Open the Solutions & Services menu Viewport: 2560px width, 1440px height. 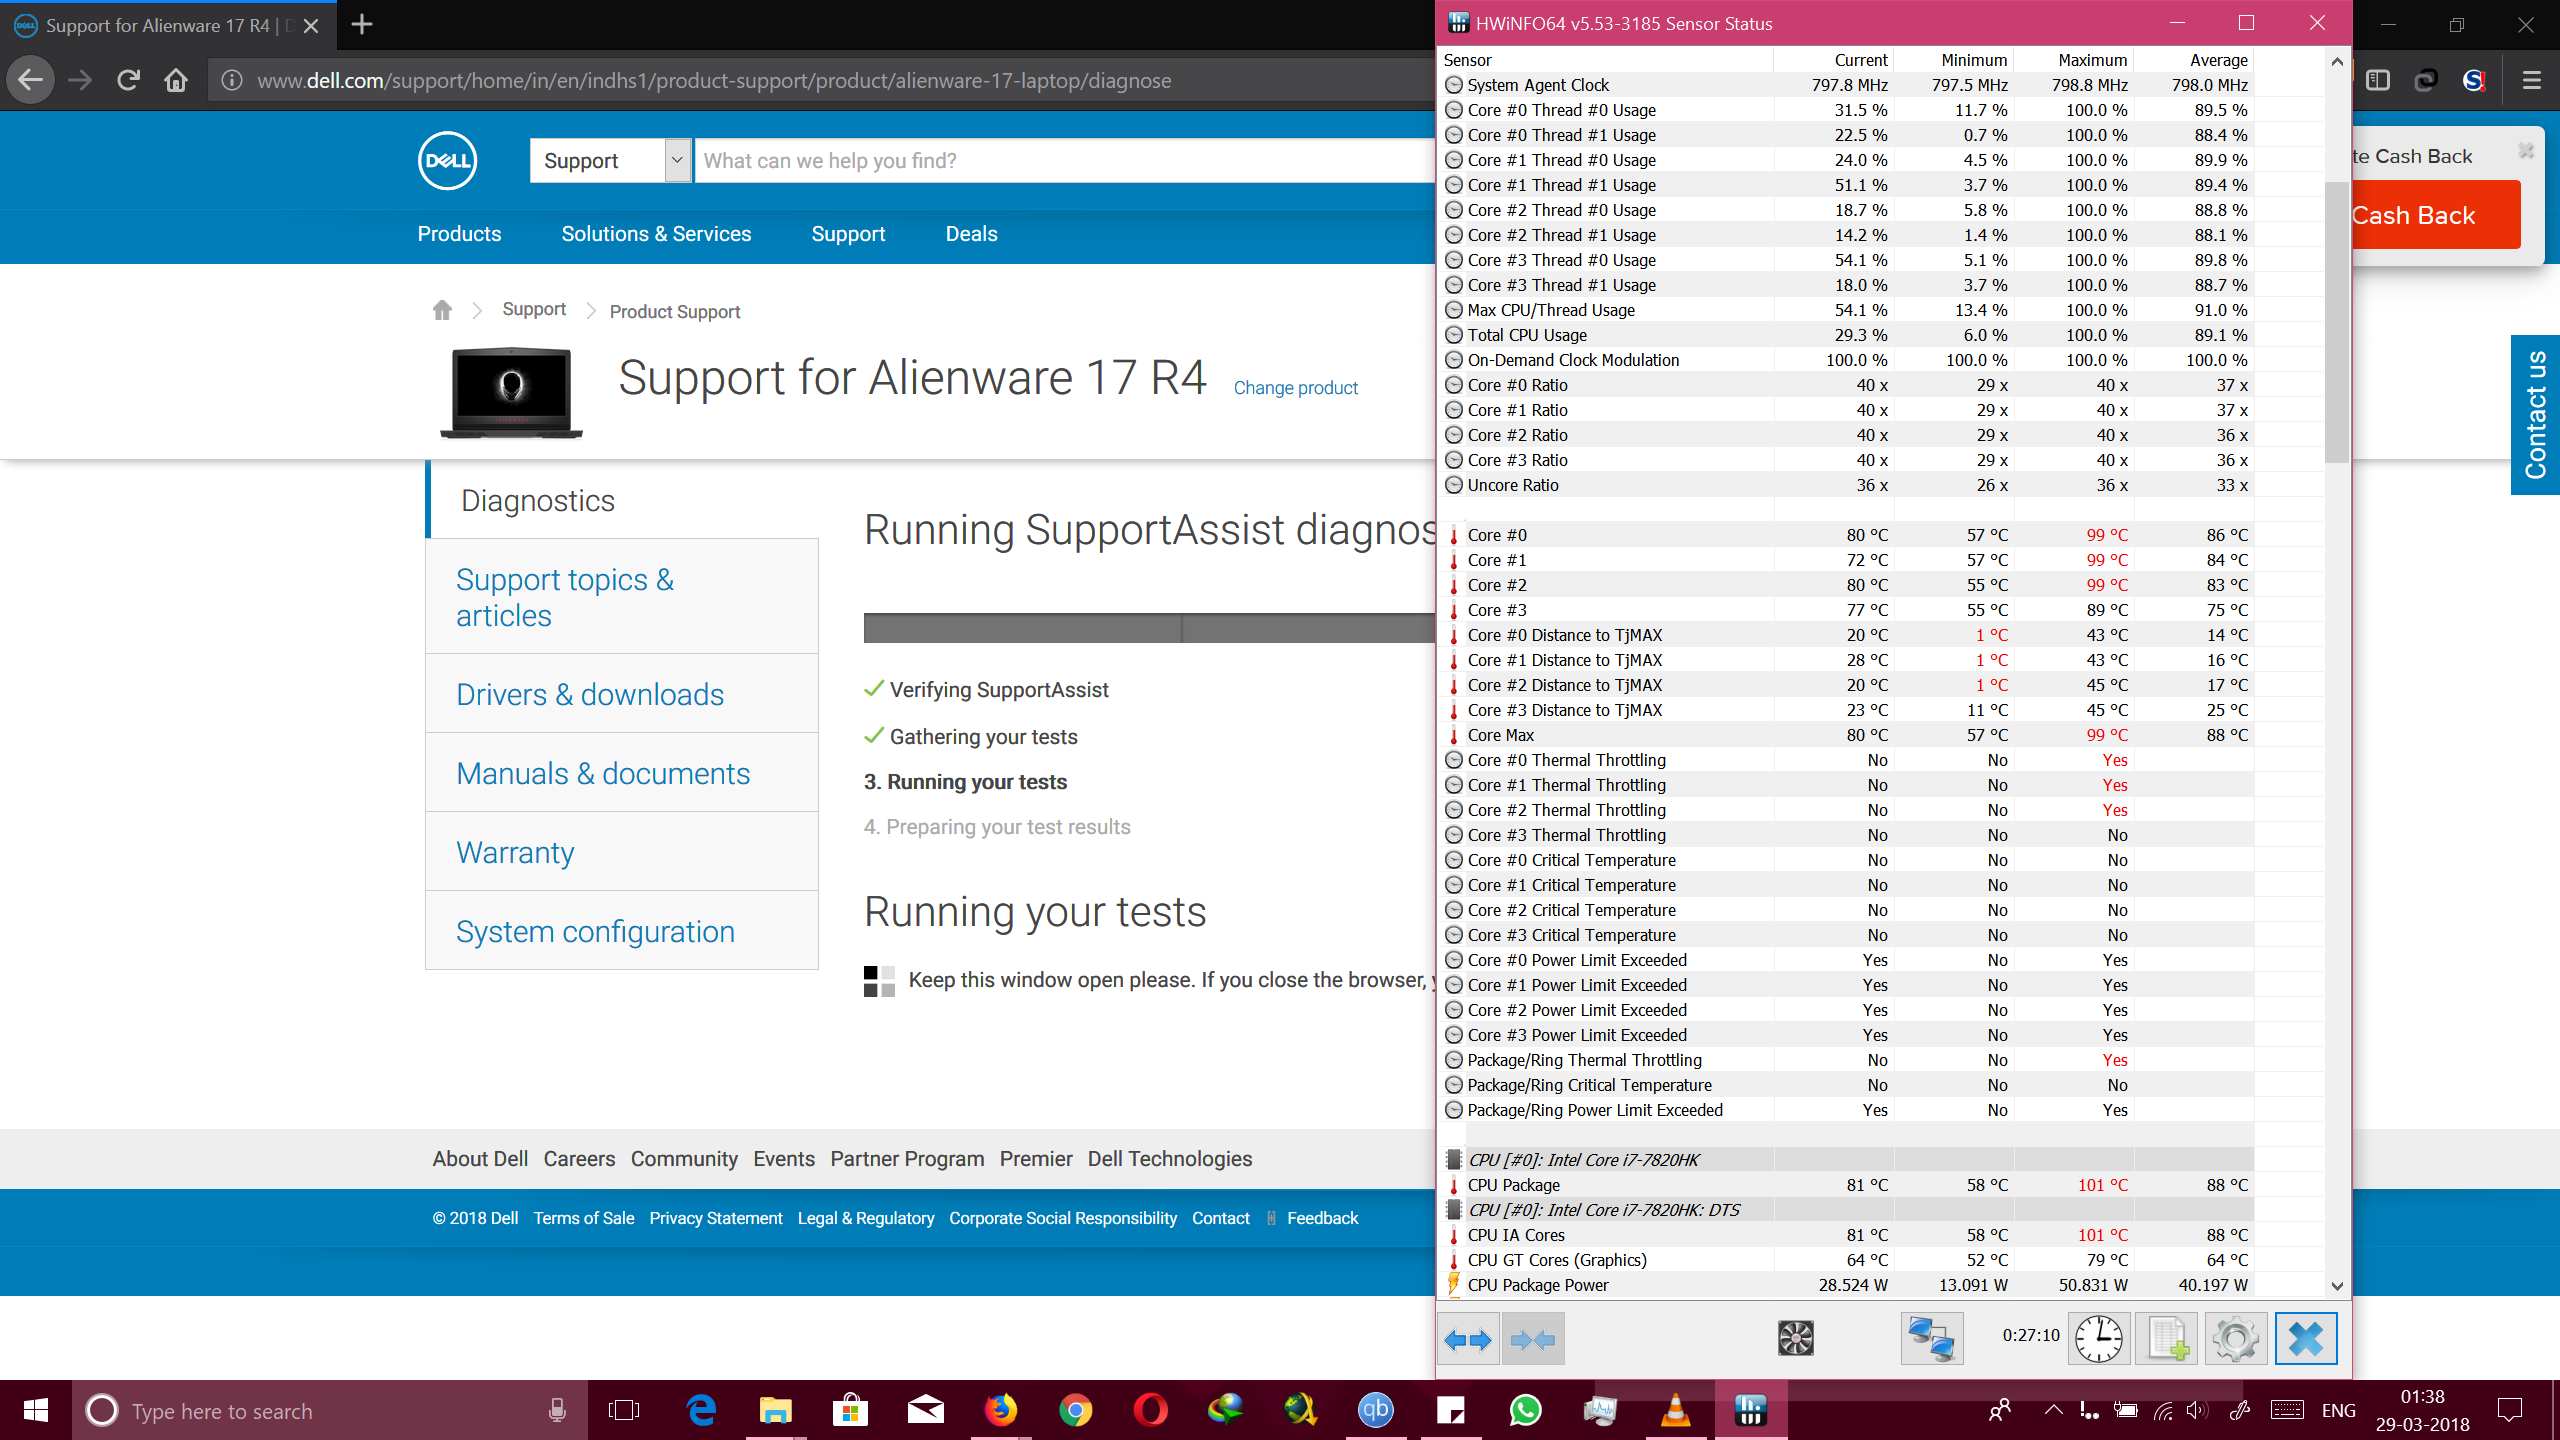656,234
